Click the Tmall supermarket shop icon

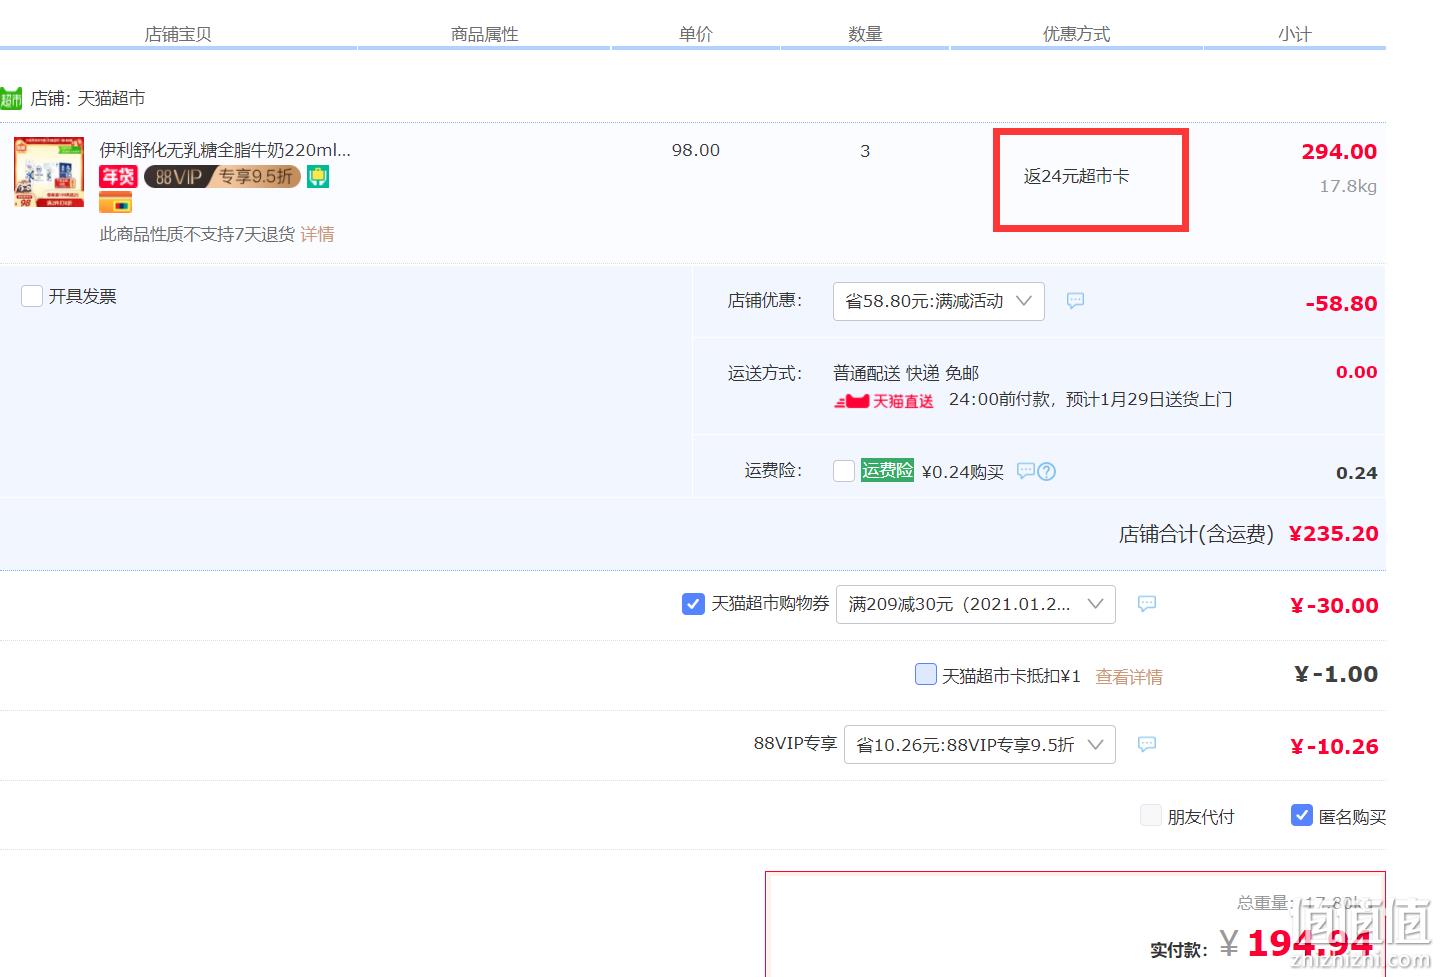[x=11, y=98]
